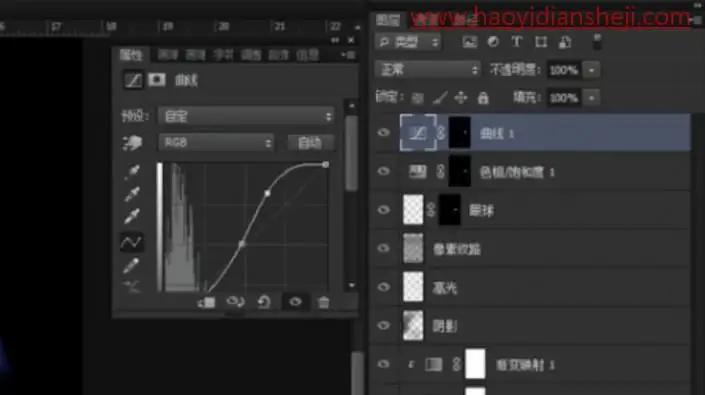Select the 高光 layer row

pos(531,287)
